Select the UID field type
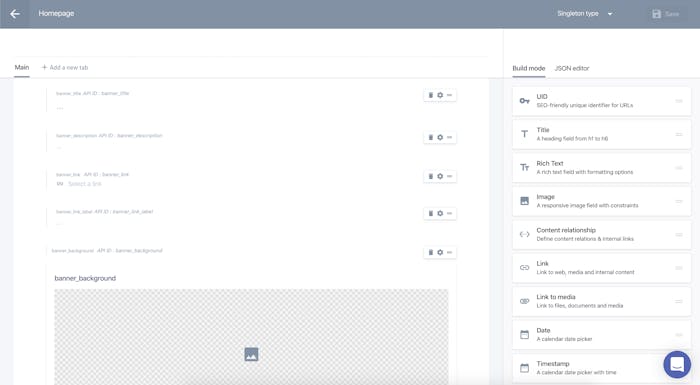 601,101
